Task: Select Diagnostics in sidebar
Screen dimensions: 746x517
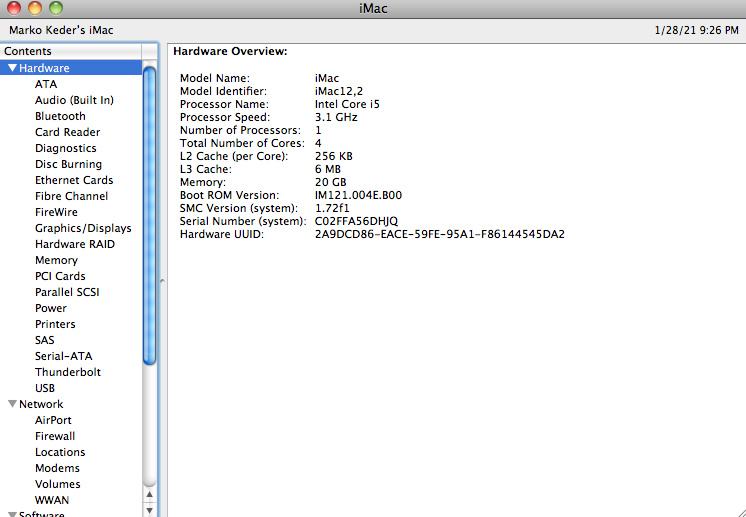Action: [x=66, y=148]
